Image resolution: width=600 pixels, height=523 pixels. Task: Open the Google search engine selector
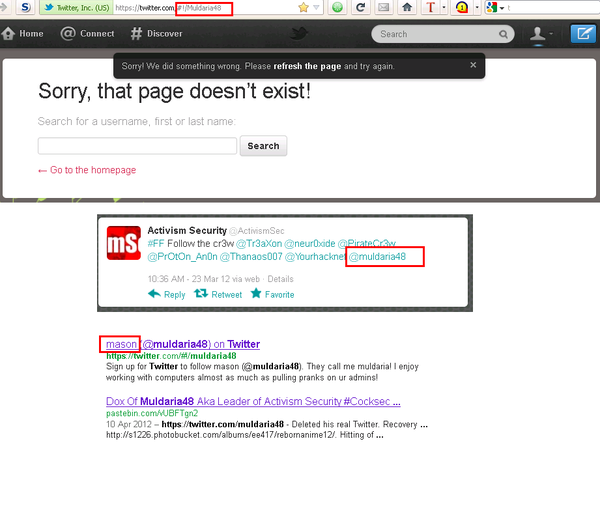pos(496,7)
